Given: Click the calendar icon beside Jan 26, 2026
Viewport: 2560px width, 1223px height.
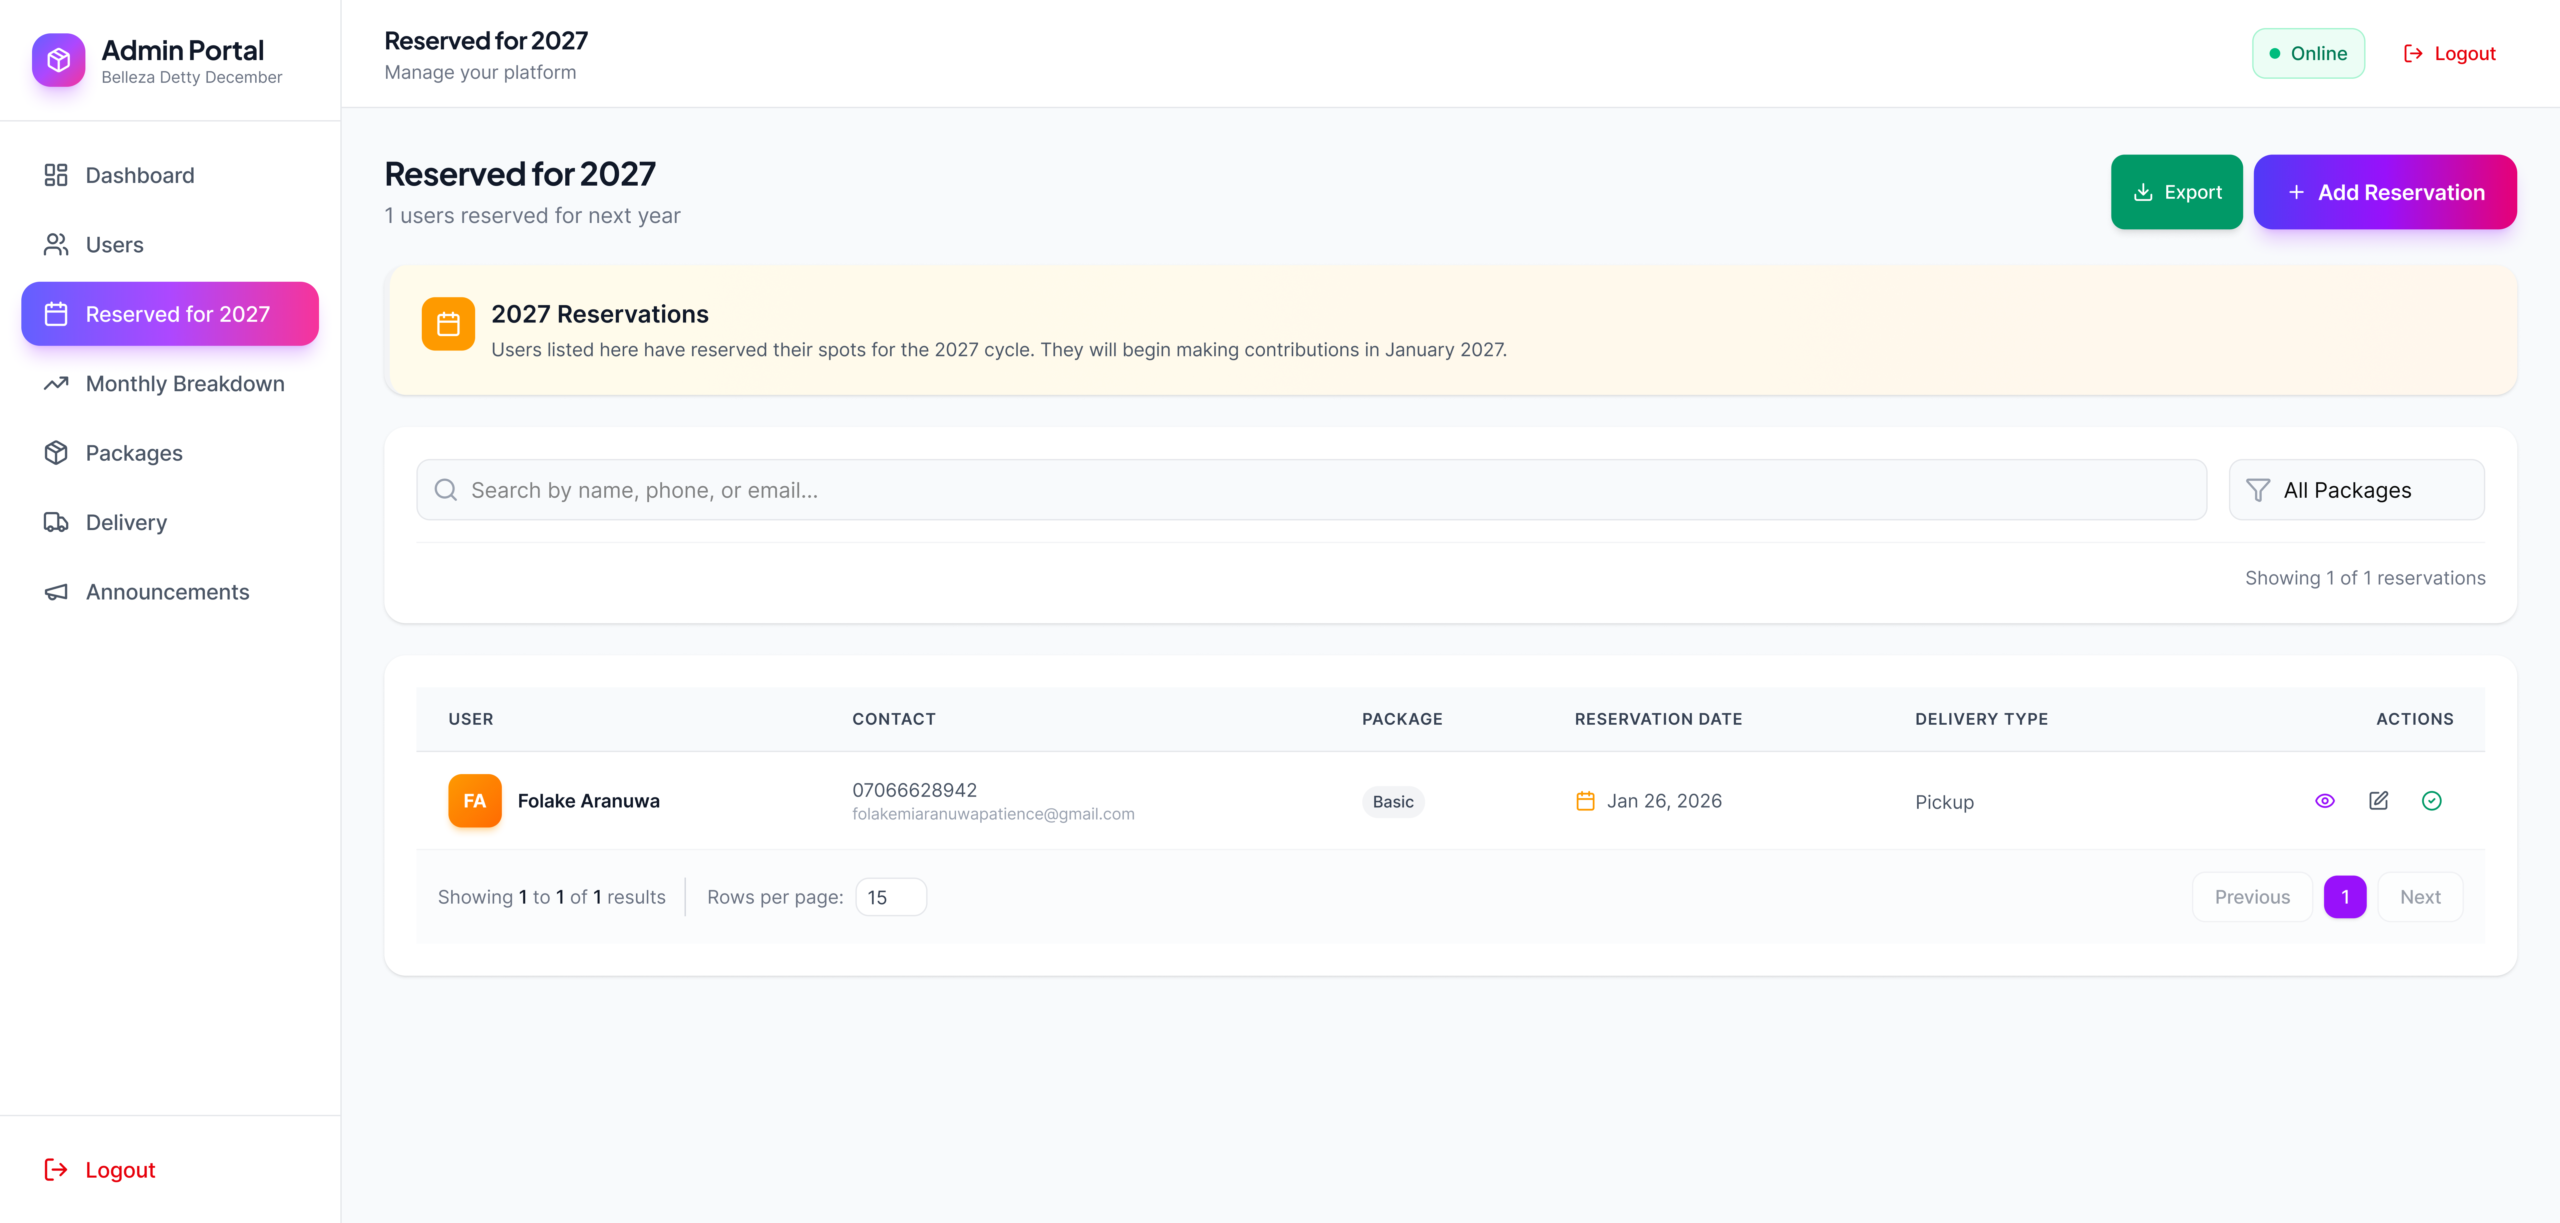Looking at the screenshot, I should tap(1585, 801).
